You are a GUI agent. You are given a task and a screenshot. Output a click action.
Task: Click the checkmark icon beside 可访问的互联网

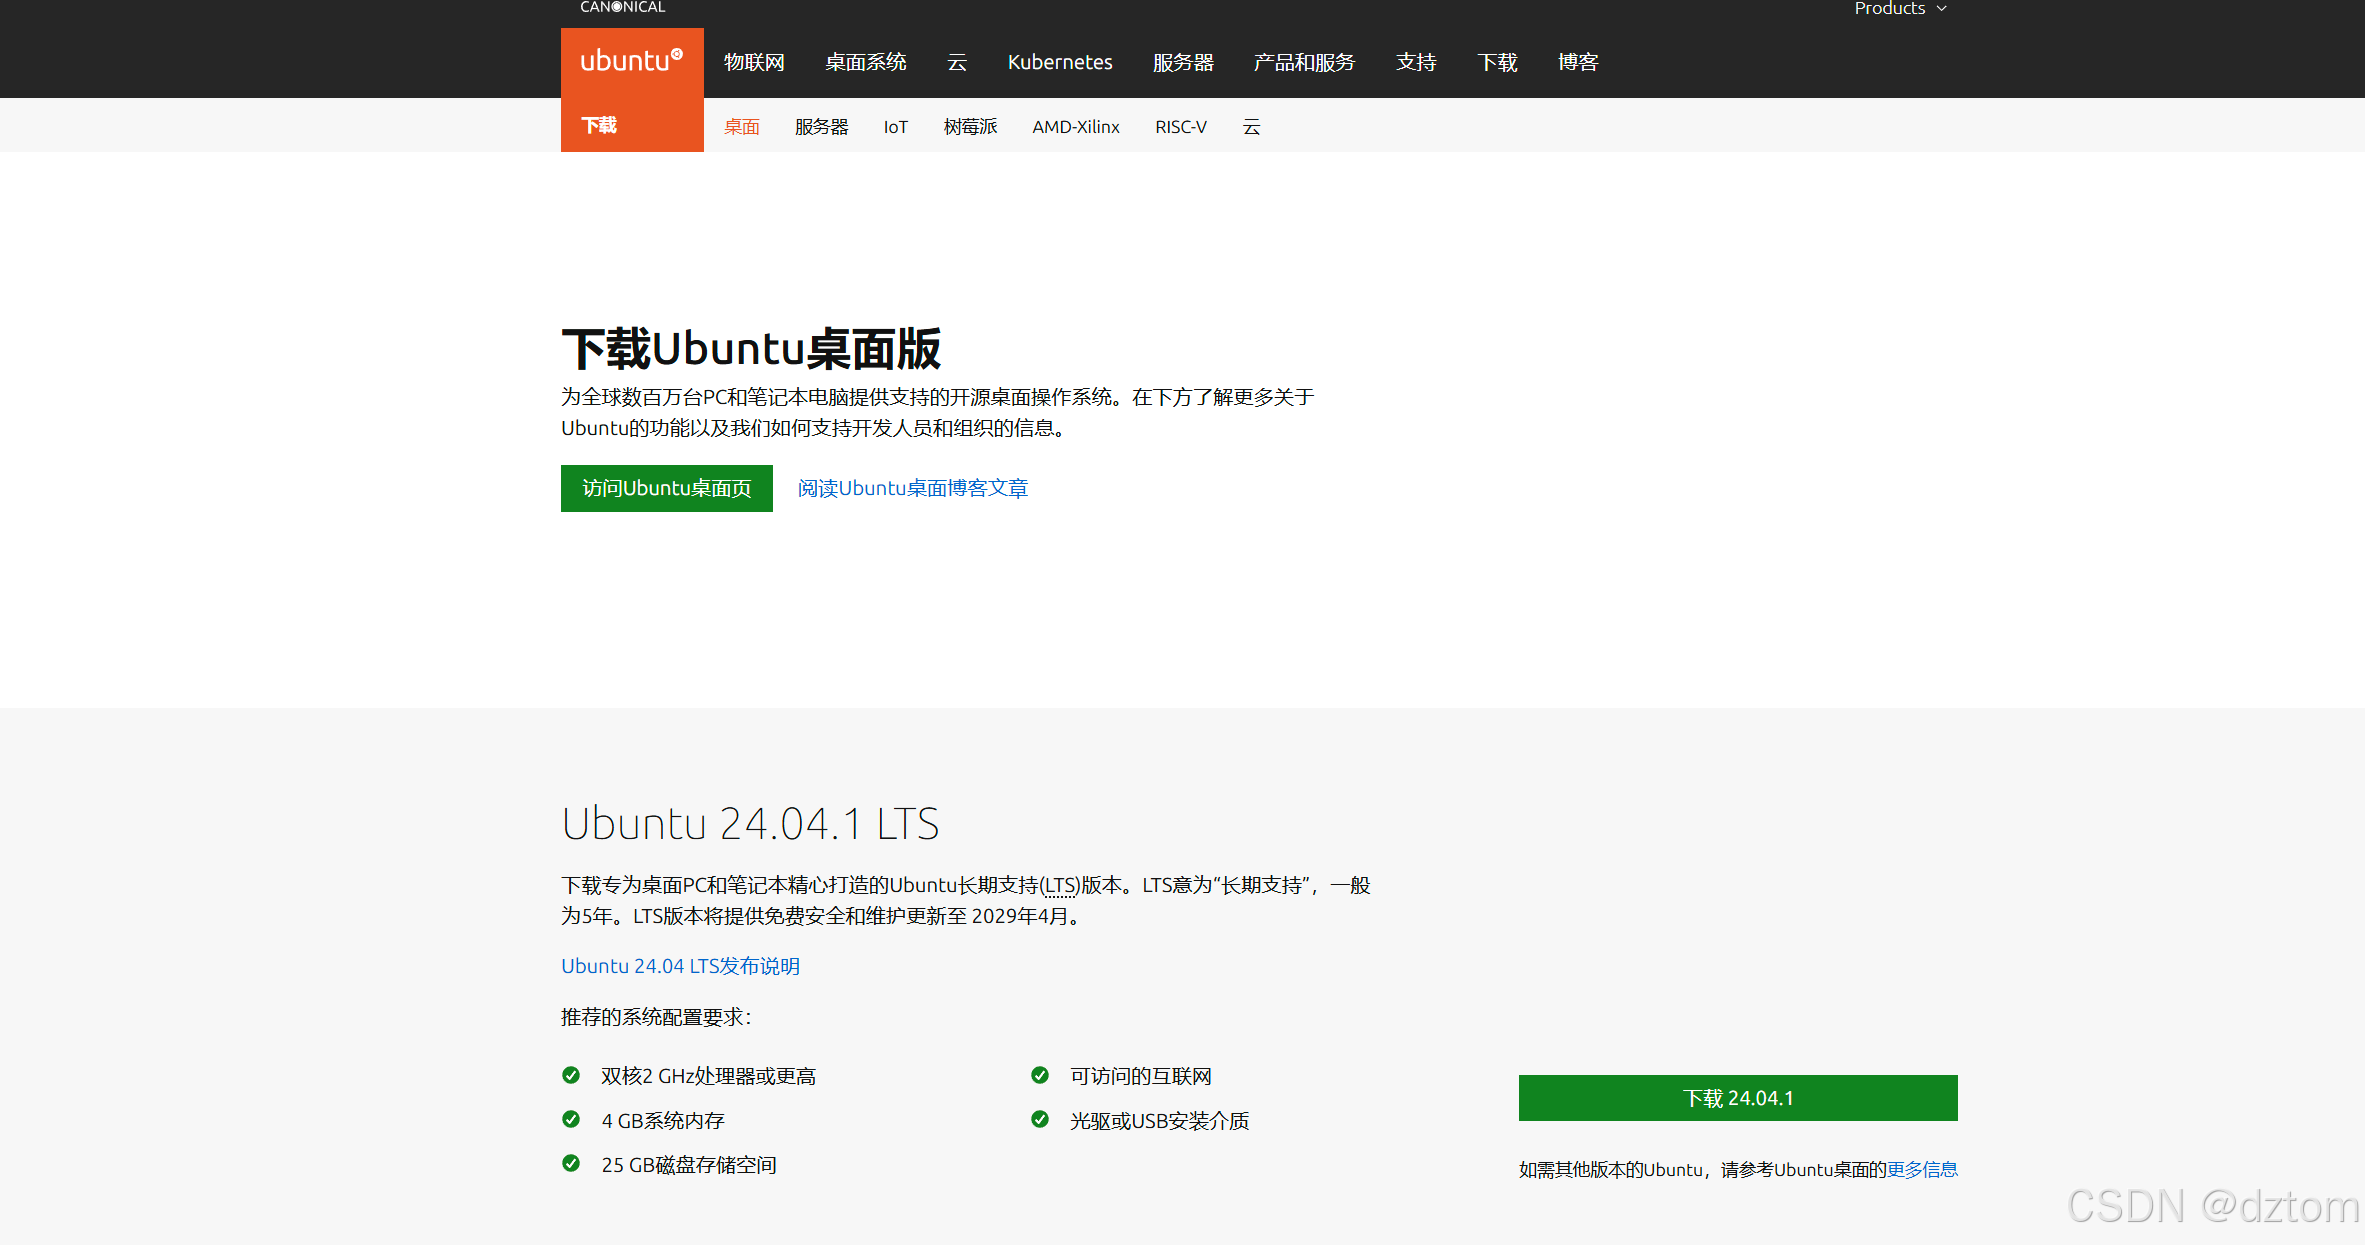[x=1040, y=1075]
